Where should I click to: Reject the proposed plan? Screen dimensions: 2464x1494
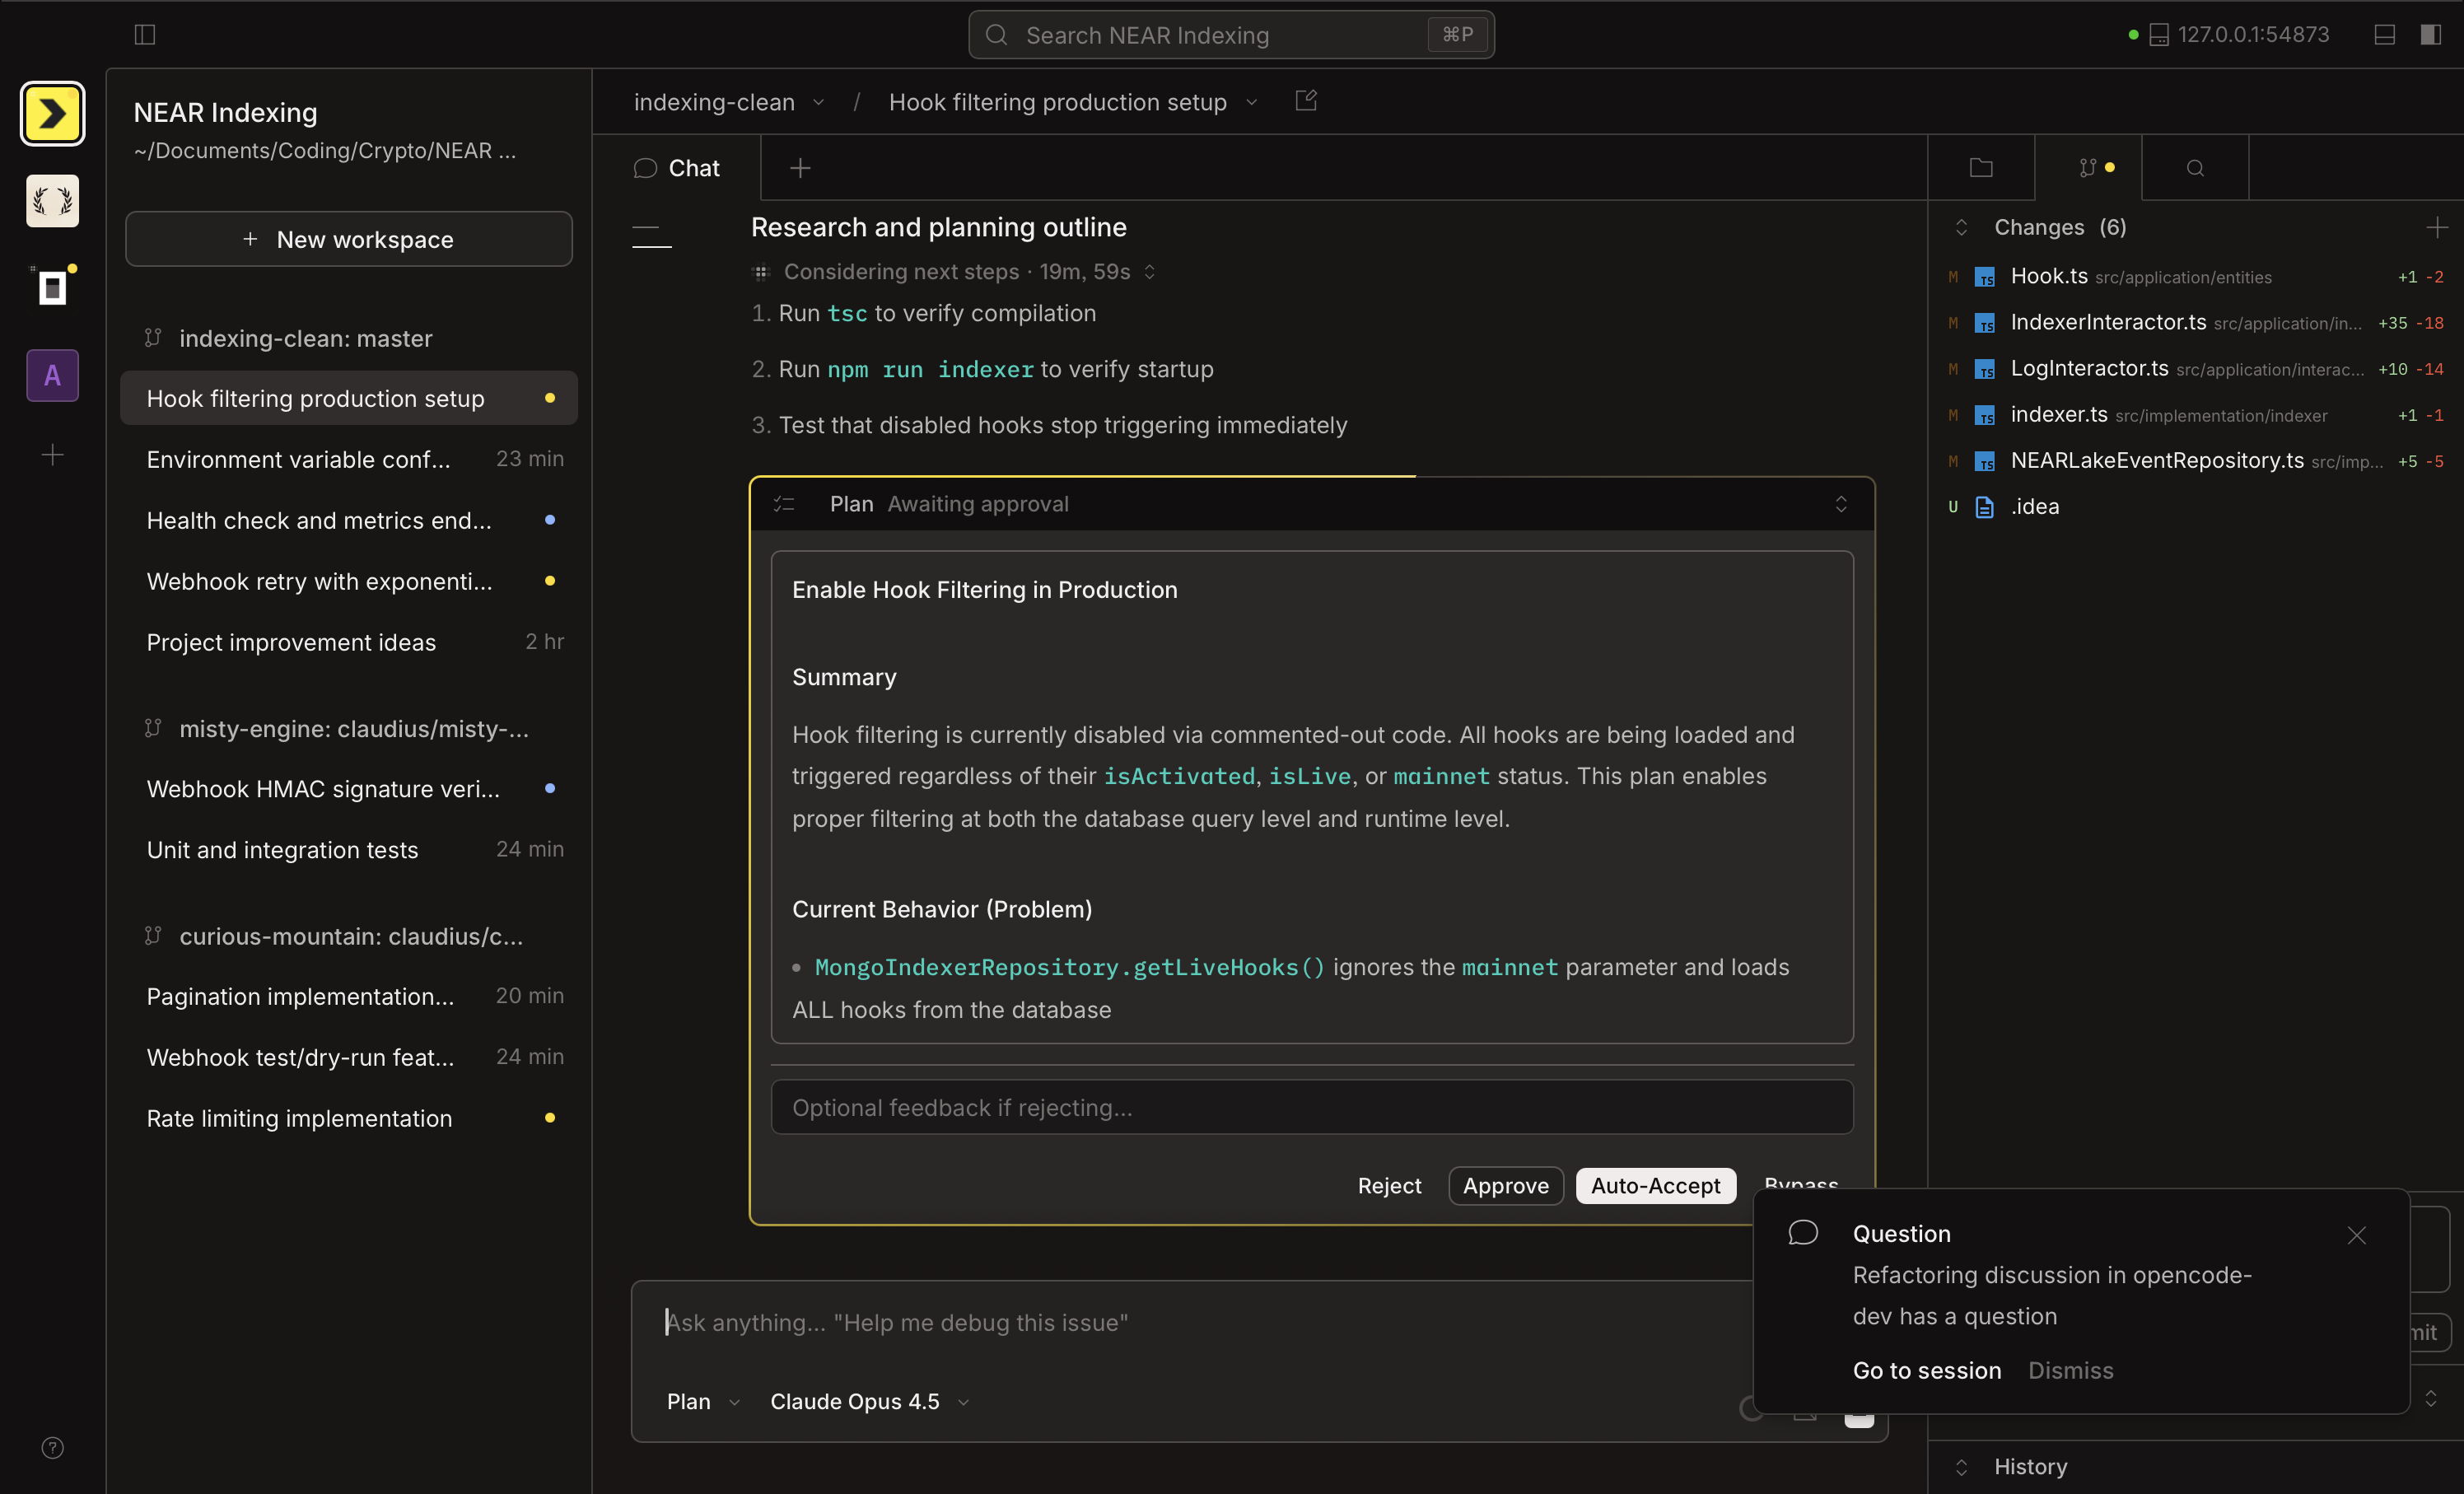tap(1389, 1186)
